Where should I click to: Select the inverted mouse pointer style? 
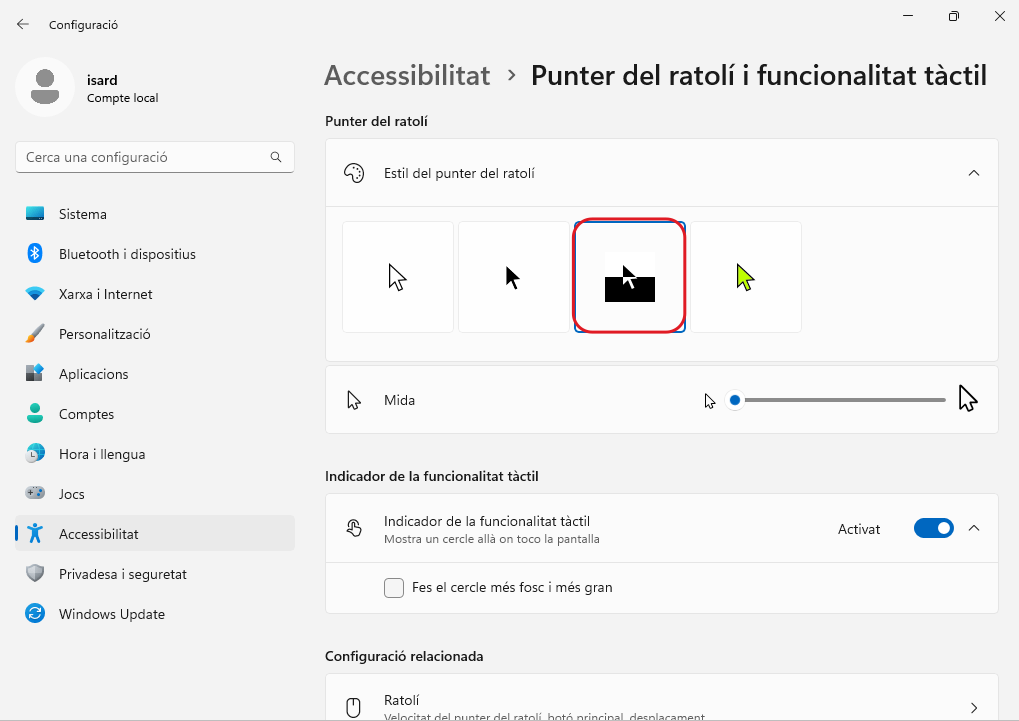(x=629, y=277)
